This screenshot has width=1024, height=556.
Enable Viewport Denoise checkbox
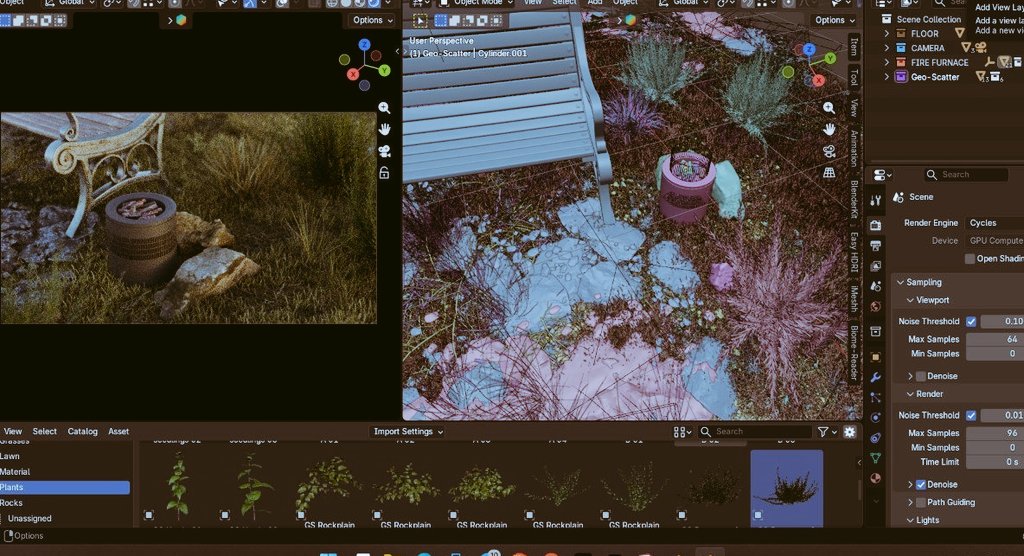(921, 376)
